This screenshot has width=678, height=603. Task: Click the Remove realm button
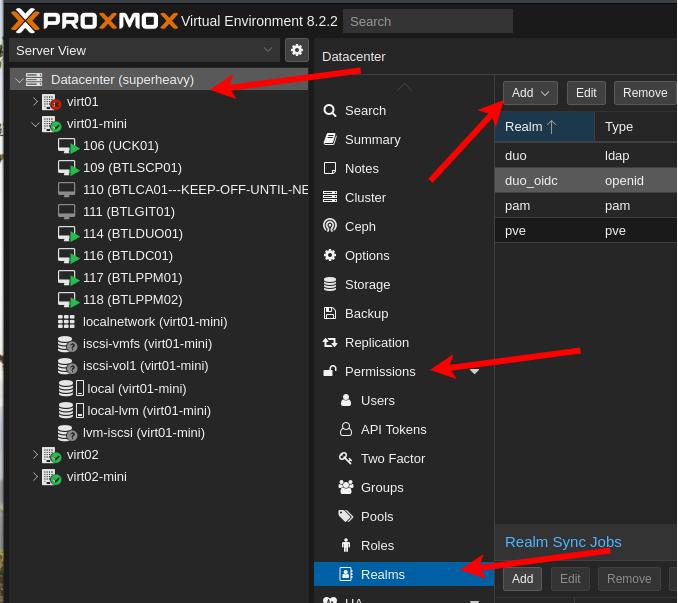pos(644,93)
